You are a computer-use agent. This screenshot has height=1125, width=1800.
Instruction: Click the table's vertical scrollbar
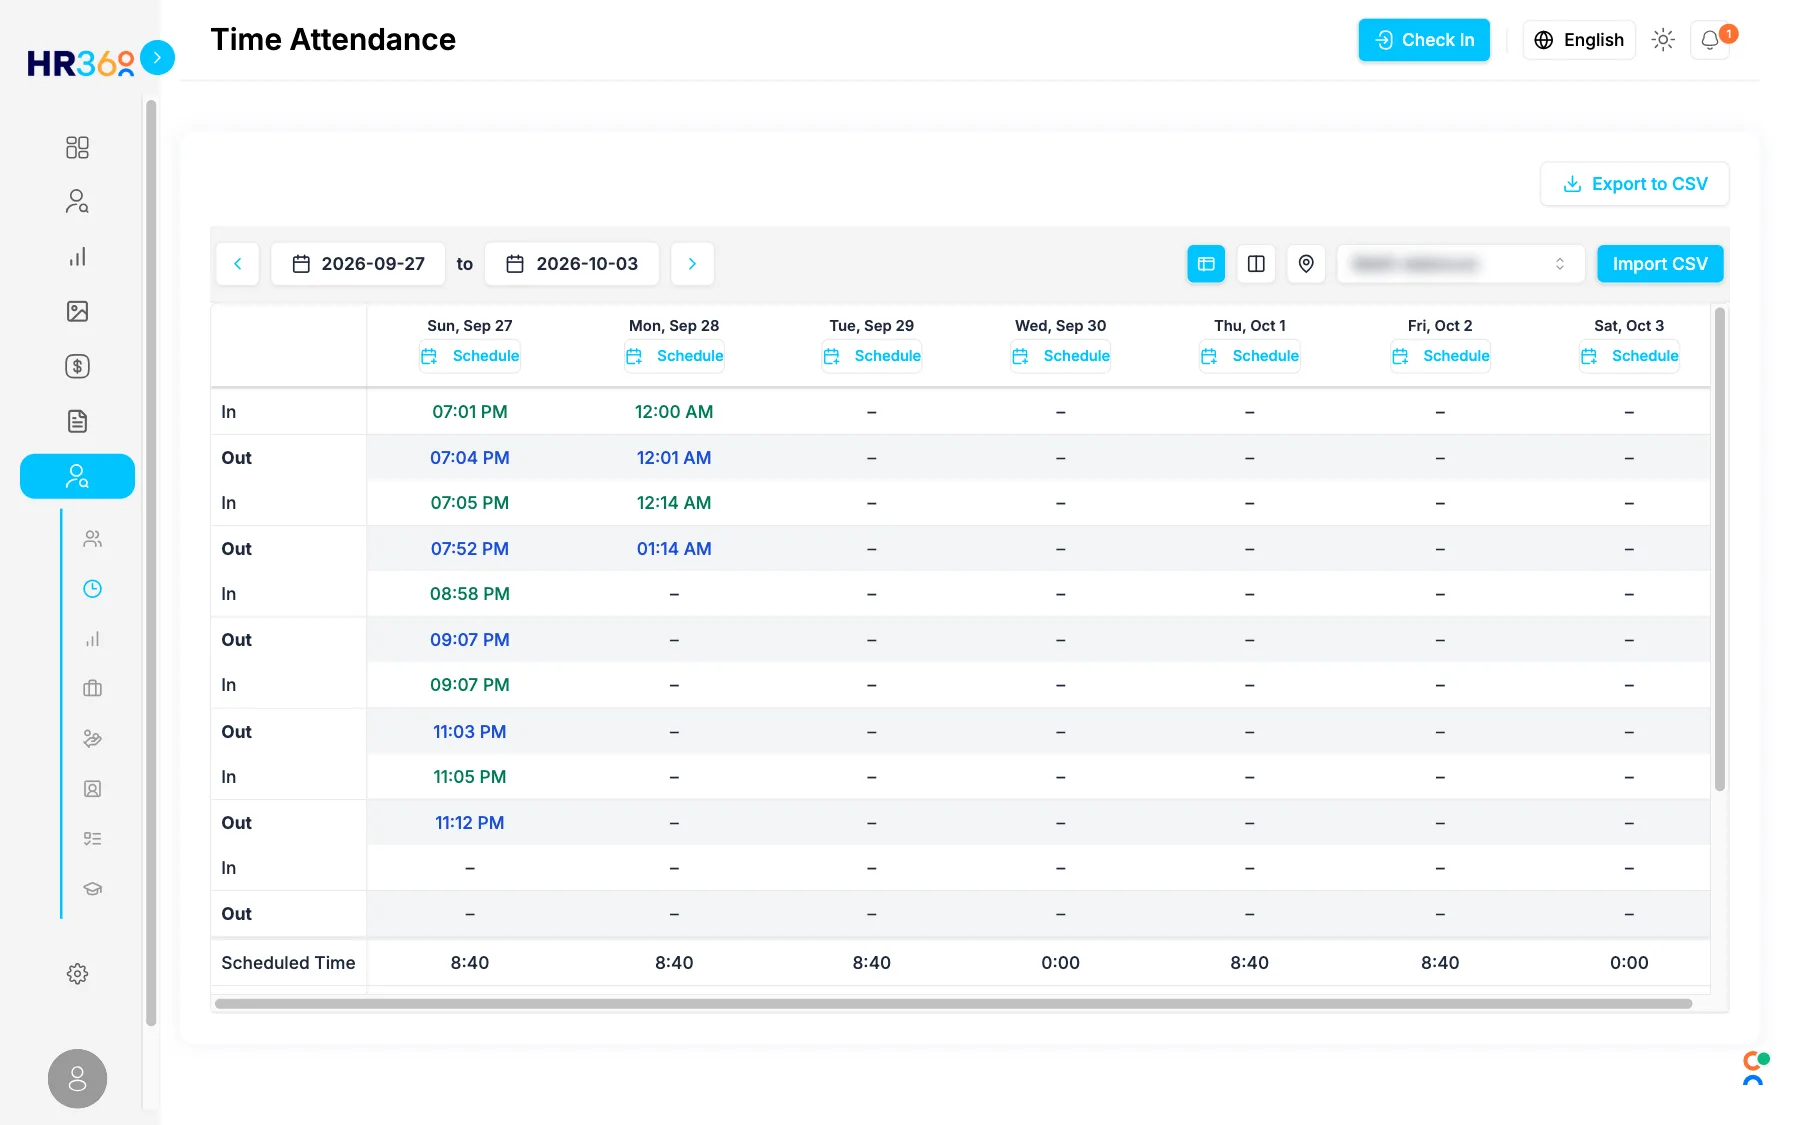(x=1720, y=549)
